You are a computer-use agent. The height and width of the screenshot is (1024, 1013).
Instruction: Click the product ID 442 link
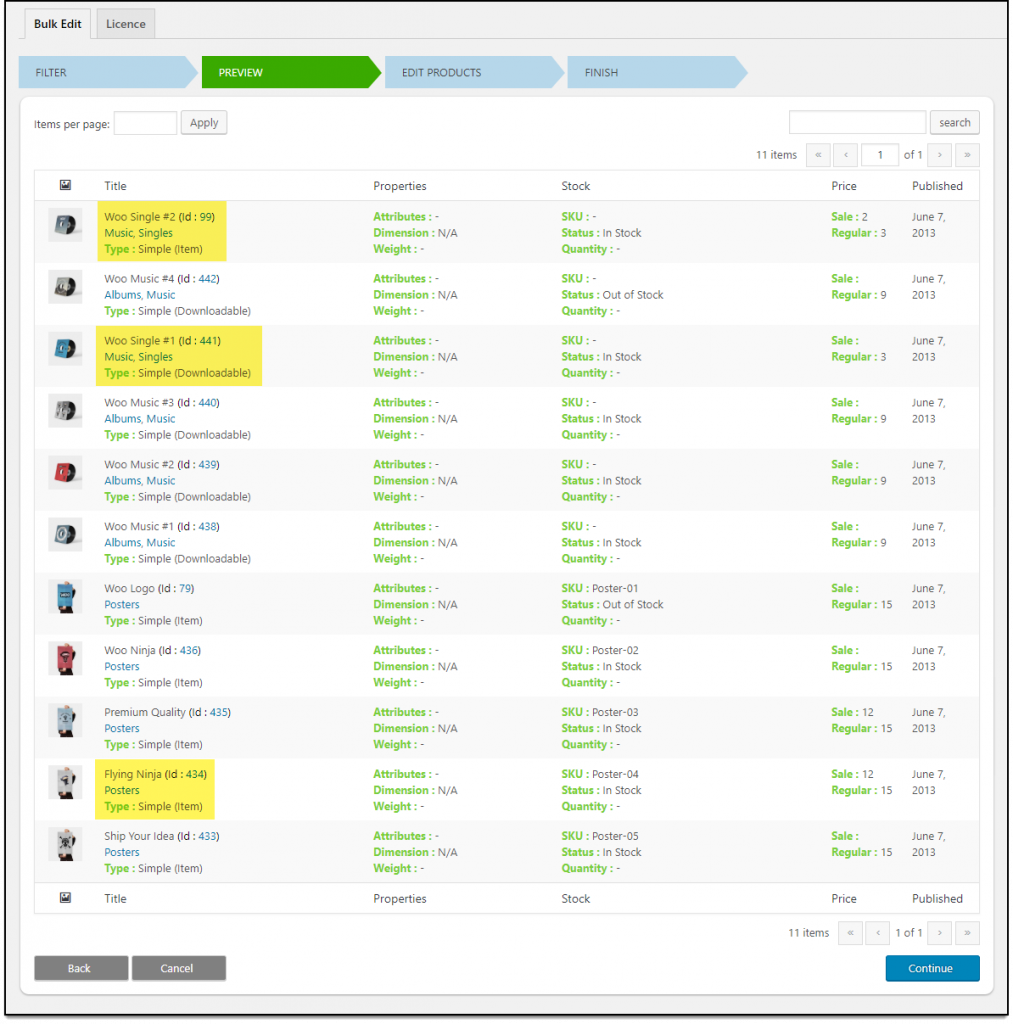click(207, 279)
